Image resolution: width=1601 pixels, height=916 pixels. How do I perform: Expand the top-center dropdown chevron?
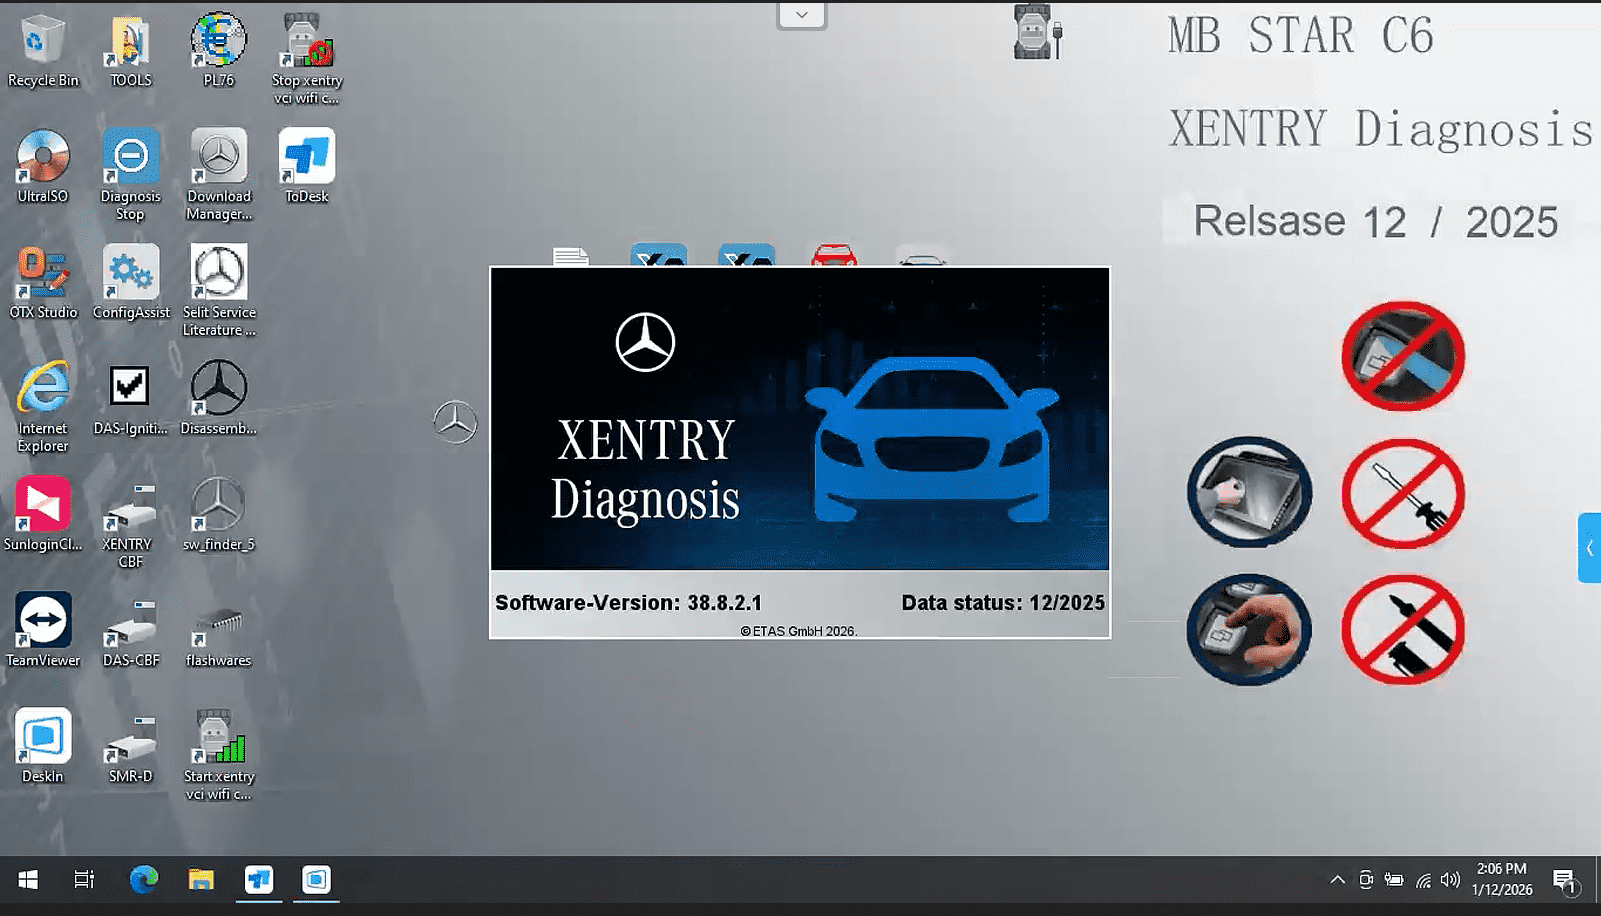(x=801, y=15)
